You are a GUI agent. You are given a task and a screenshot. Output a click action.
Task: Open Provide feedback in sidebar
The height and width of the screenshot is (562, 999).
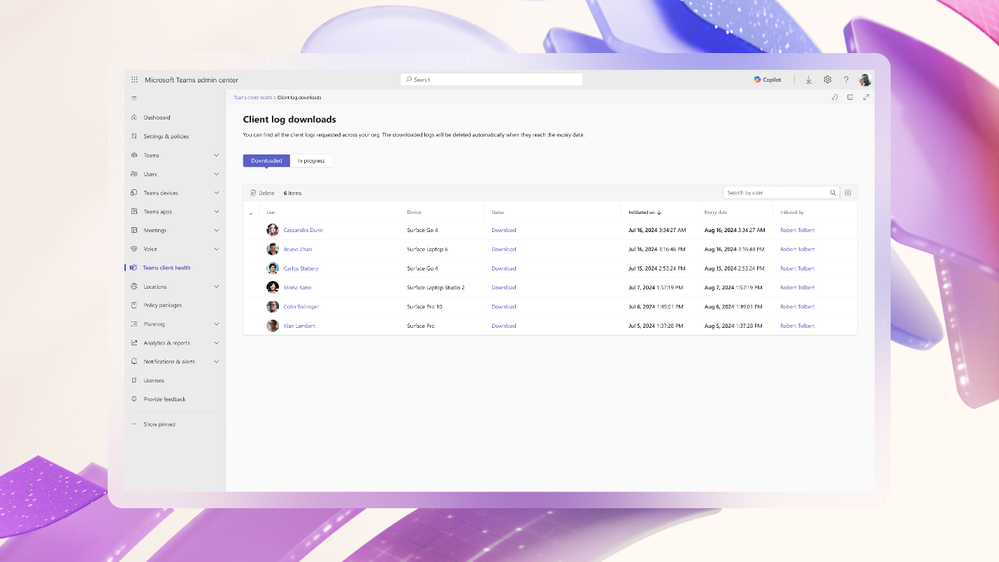(x=164, y=400)
